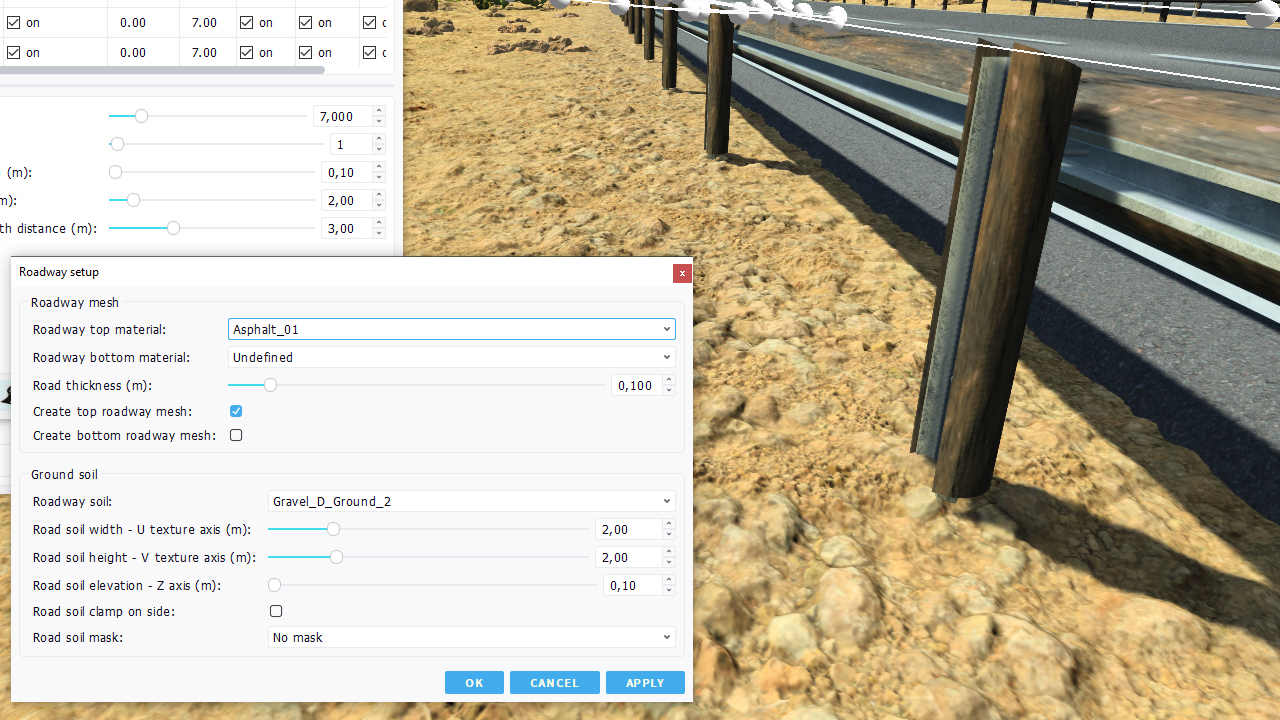Viewport: 1280px width, 720px height.
Task: Increase the 7,000 value with up arrow
Action: (378, 112)
